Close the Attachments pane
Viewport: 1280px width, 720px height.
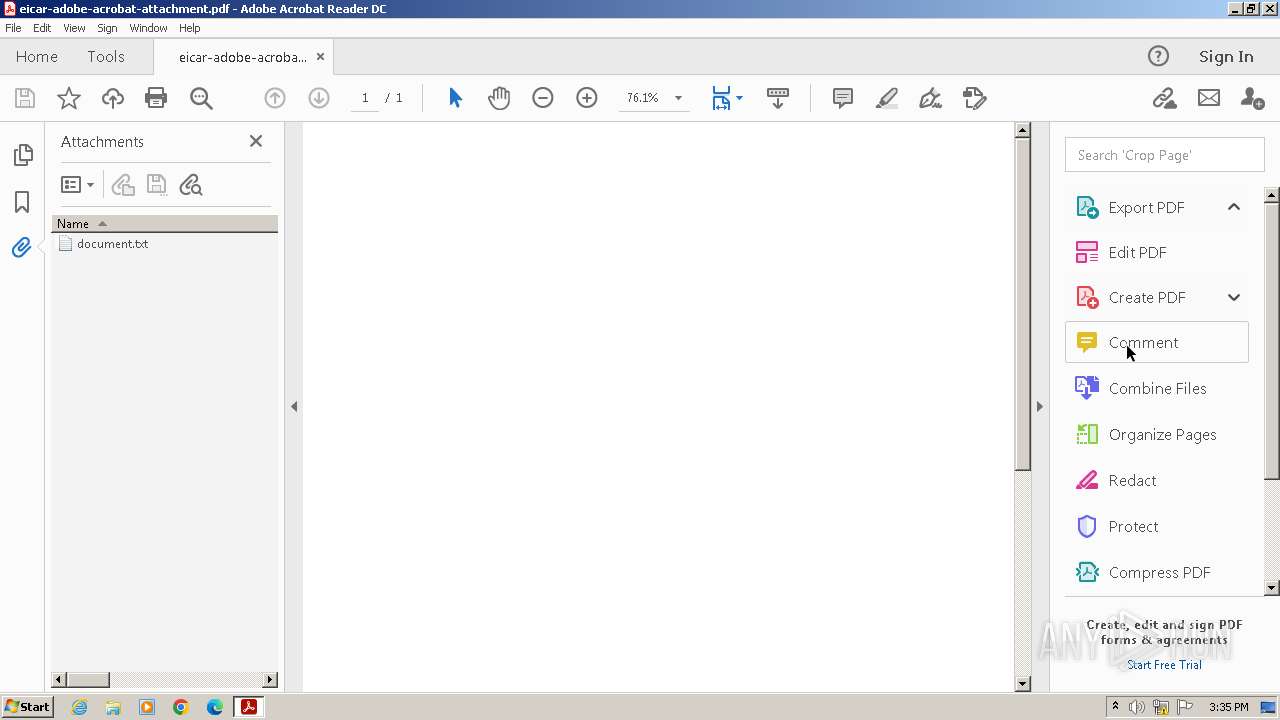pos(256,141)
